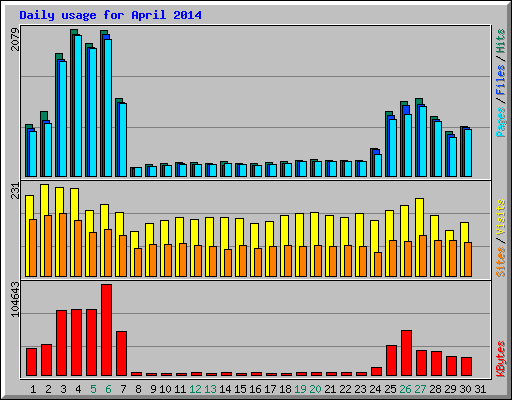The height and width of the screenshot is (400, 512).
Task: Click the tallest red KBytes bar for day 6
Action: [106, 330]
